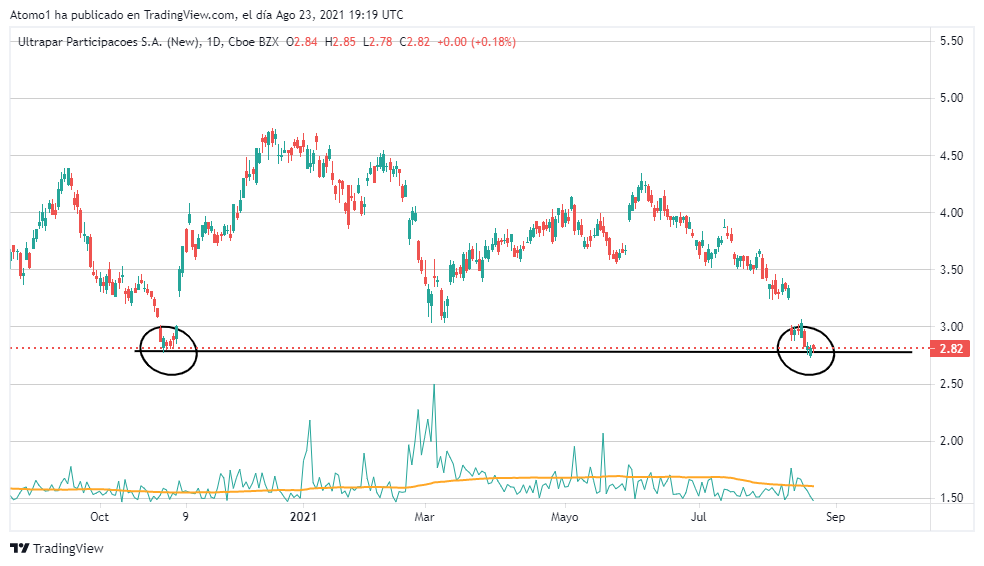Click the Jul date label on time axis
This screenshot has height=566, width=984.
pos(698,517)
